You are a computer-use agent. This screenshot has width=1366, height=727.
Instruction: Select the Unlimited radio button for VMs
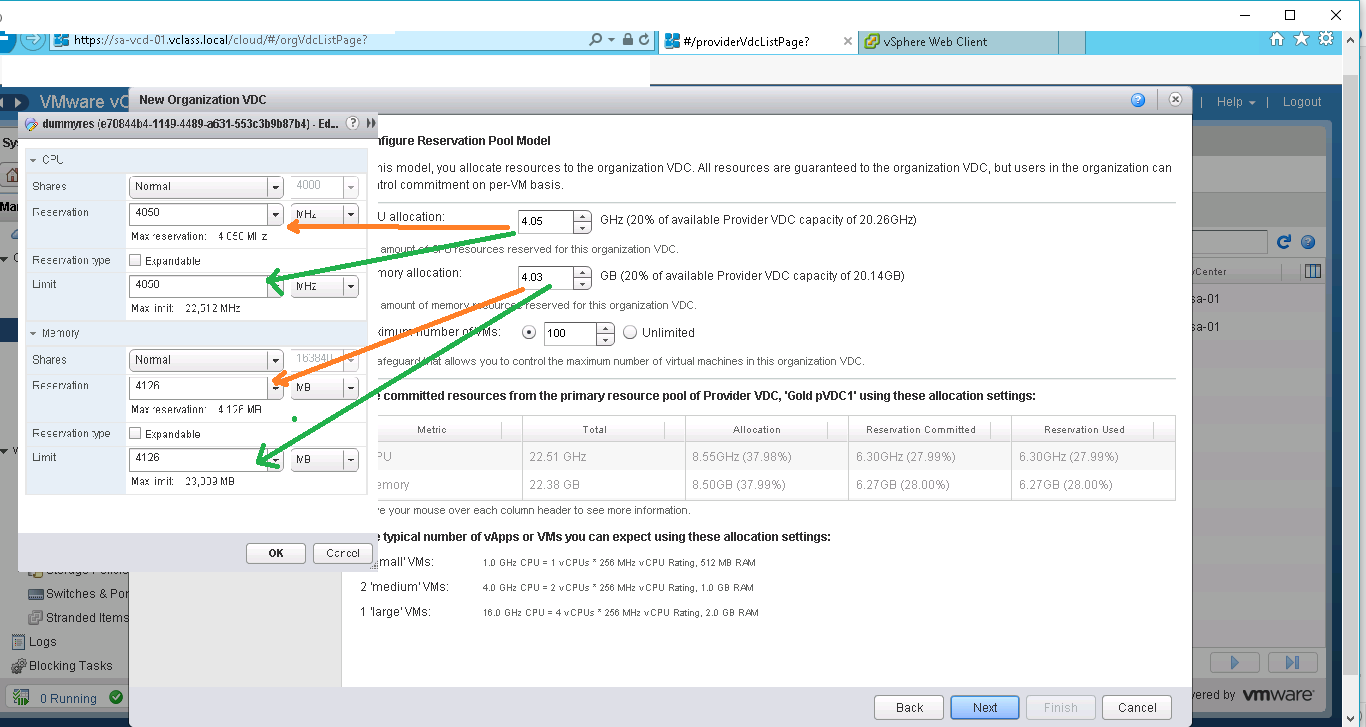point(631,332)
